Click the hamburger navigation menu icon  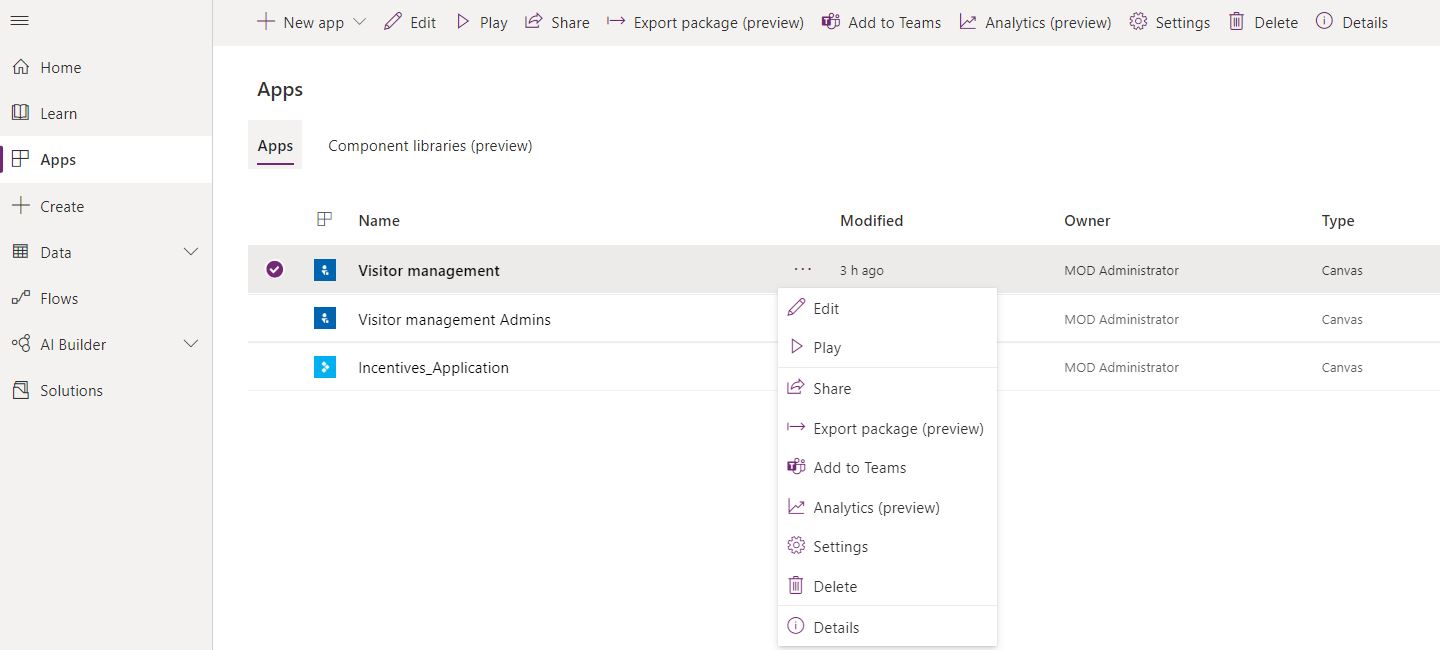tap(19, 21)
